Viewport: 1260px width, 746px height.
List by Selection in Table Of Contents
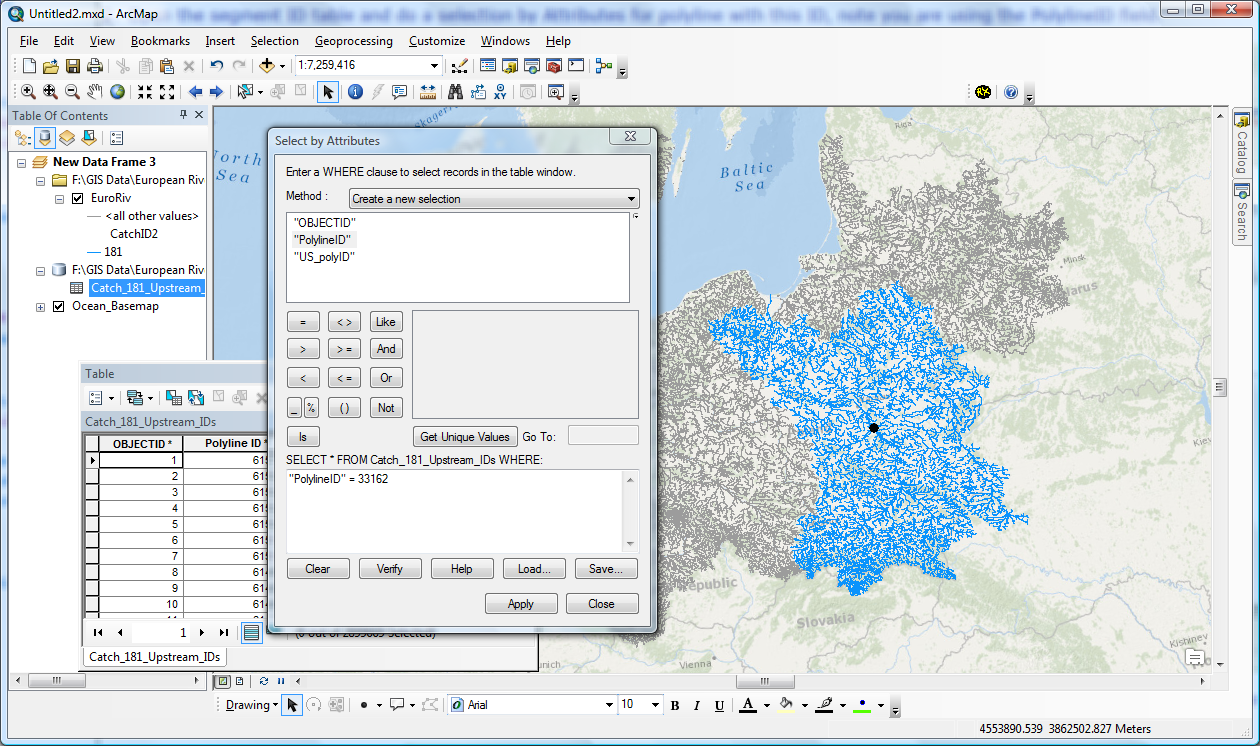click(88, 137)
